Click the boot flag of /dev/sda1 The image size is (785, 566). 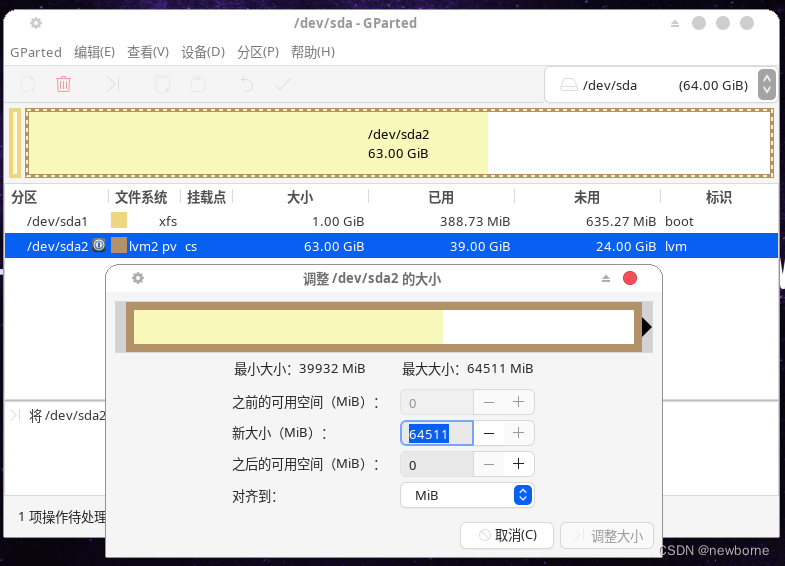point(679,221)
